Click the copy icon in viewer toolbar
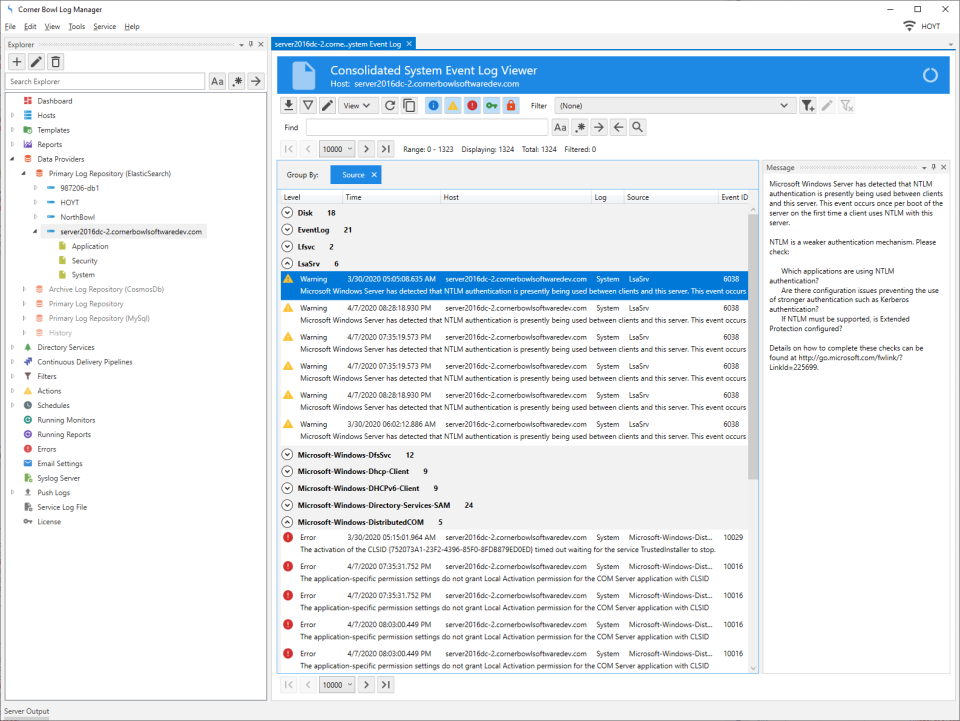960x721 pixels. [410, 105]
